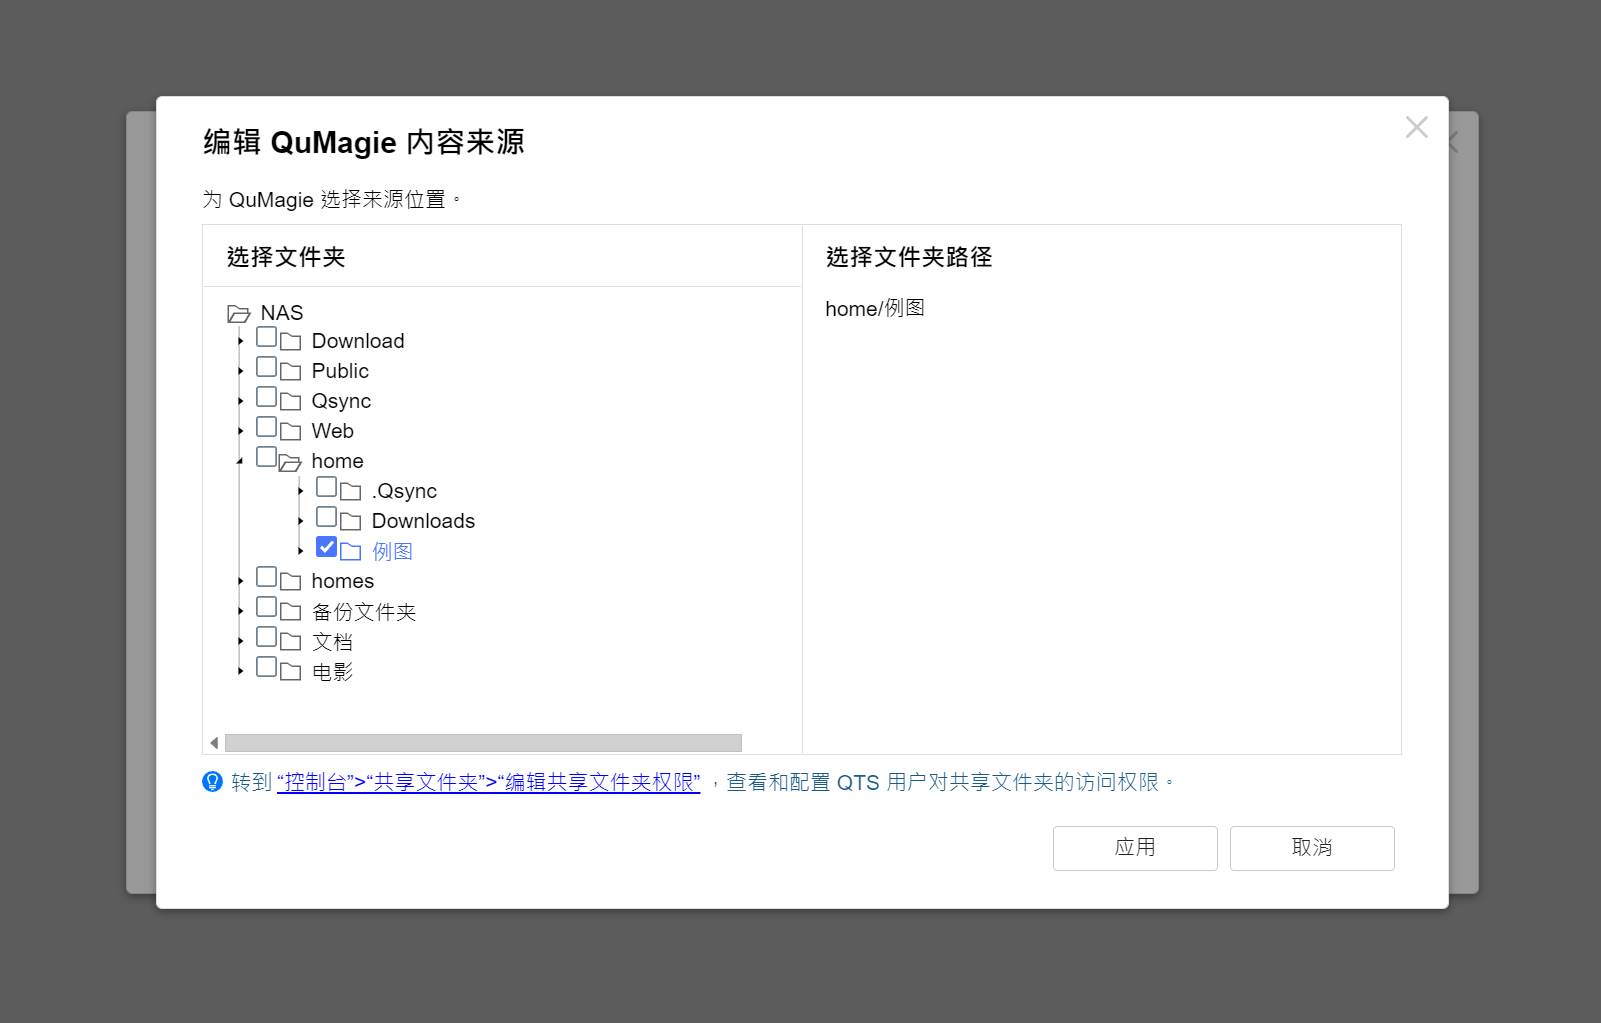
Task: Check the 文档 folder checkbox
Action: coord(266,637)
